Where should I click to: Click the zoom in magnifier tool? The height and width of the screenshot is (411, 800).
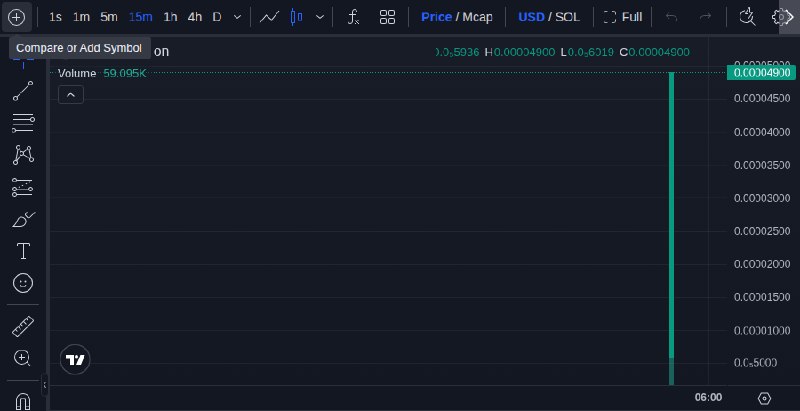pos(22,358)
